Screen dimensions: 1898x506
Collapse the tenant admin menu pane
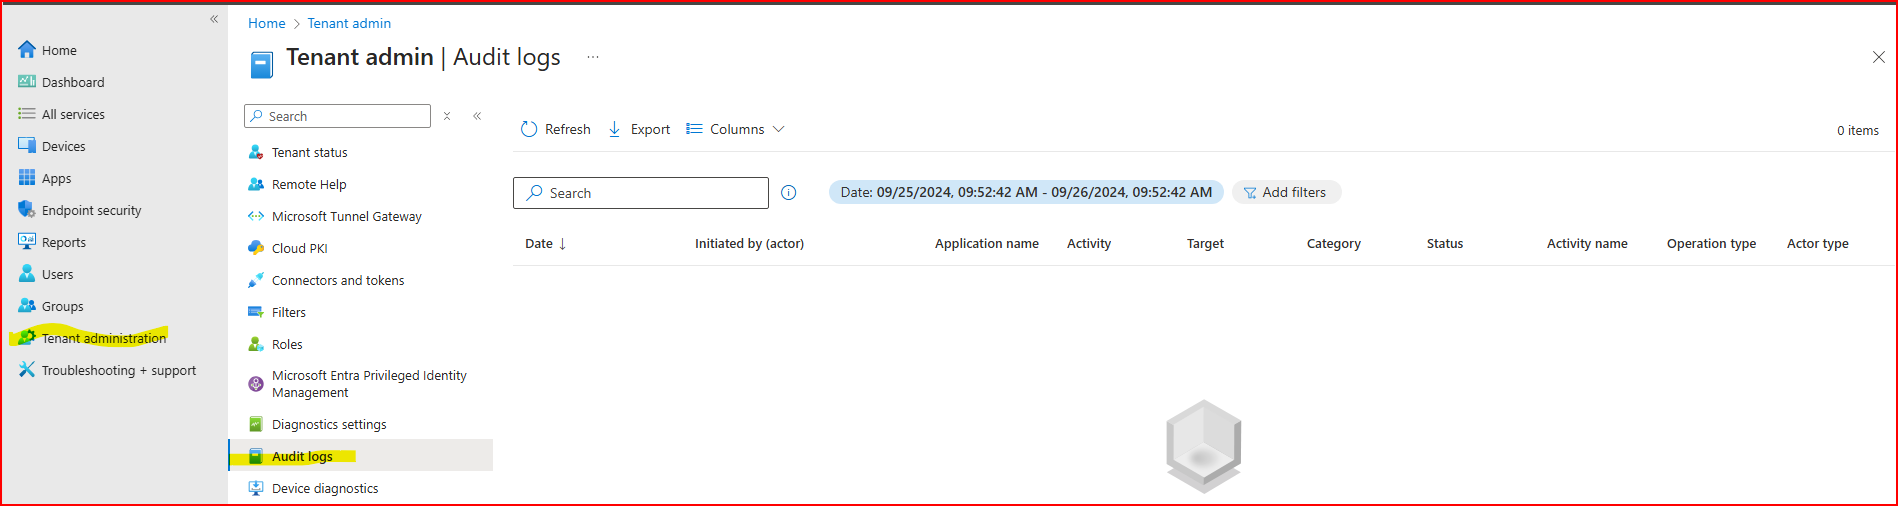(x=478, y=116)
